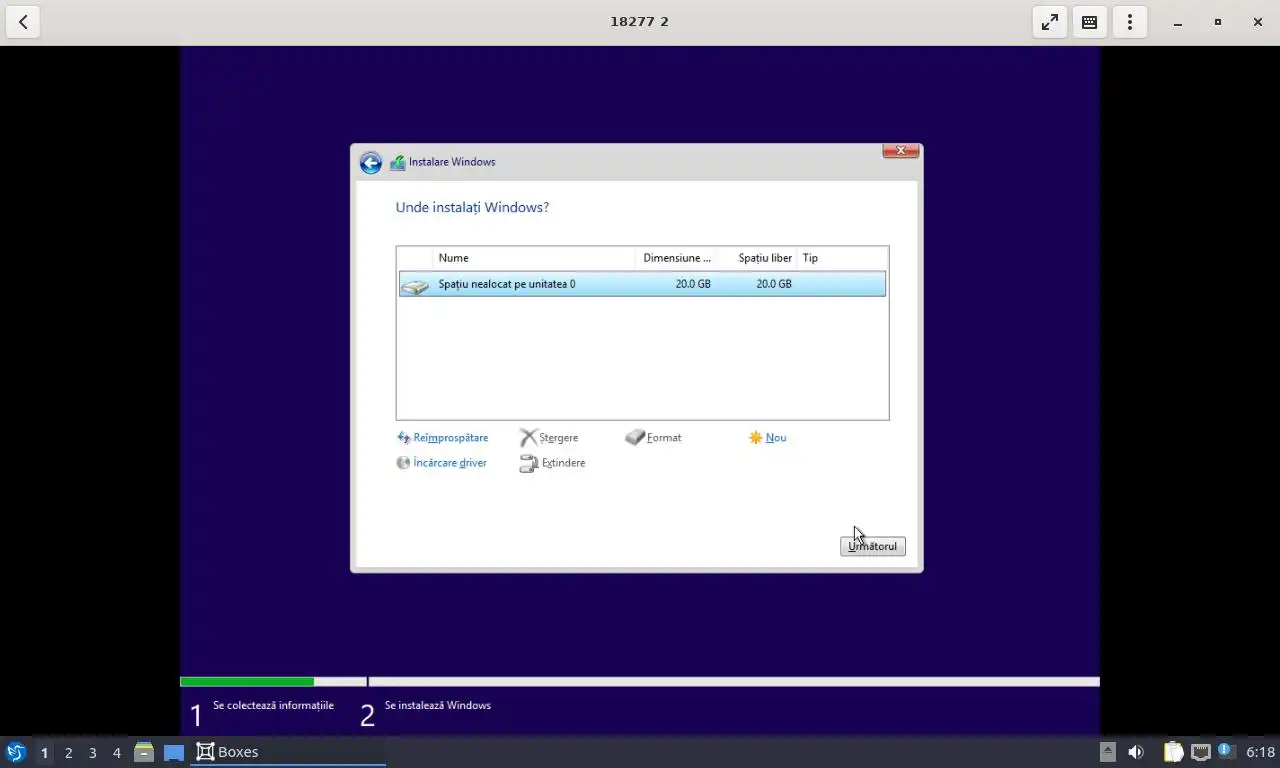Click the load driver disc icon

tap(403, 463)
